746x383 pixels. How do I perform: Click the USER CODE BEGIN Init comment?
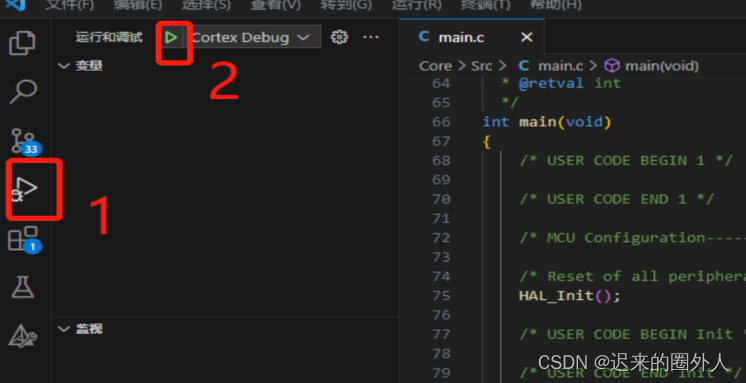(x=632, y=334)
